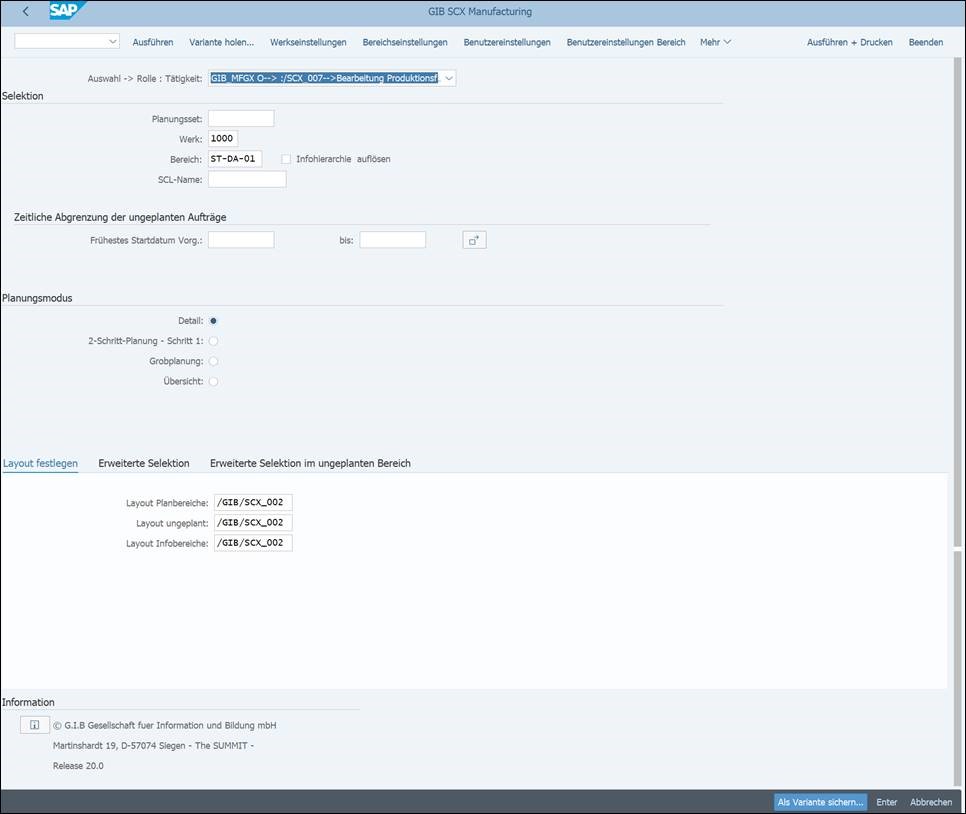Viewport: 966px width, 814px height.
Task: Open the Mehr menu
Action: pos(715,42)
